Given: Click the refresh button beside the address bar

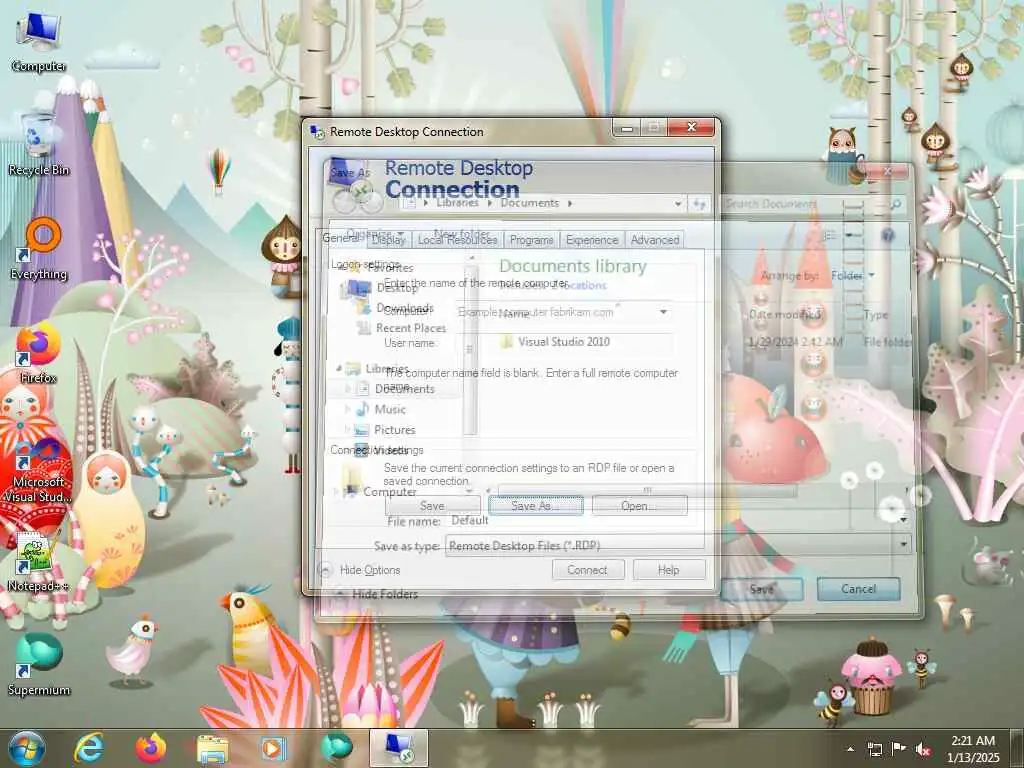Looking at the screenshot, I should pos(699,204).
